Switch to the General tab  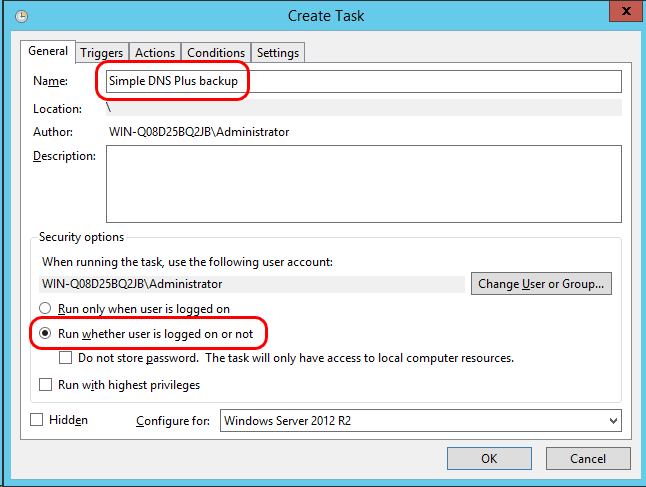click(x=48, y=51)
